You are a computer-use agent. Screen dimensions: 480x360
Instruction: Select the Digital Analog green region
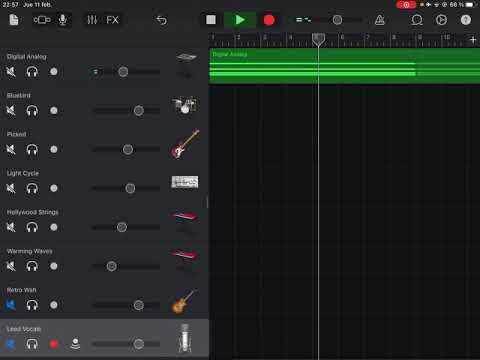(x=344, y=66)
